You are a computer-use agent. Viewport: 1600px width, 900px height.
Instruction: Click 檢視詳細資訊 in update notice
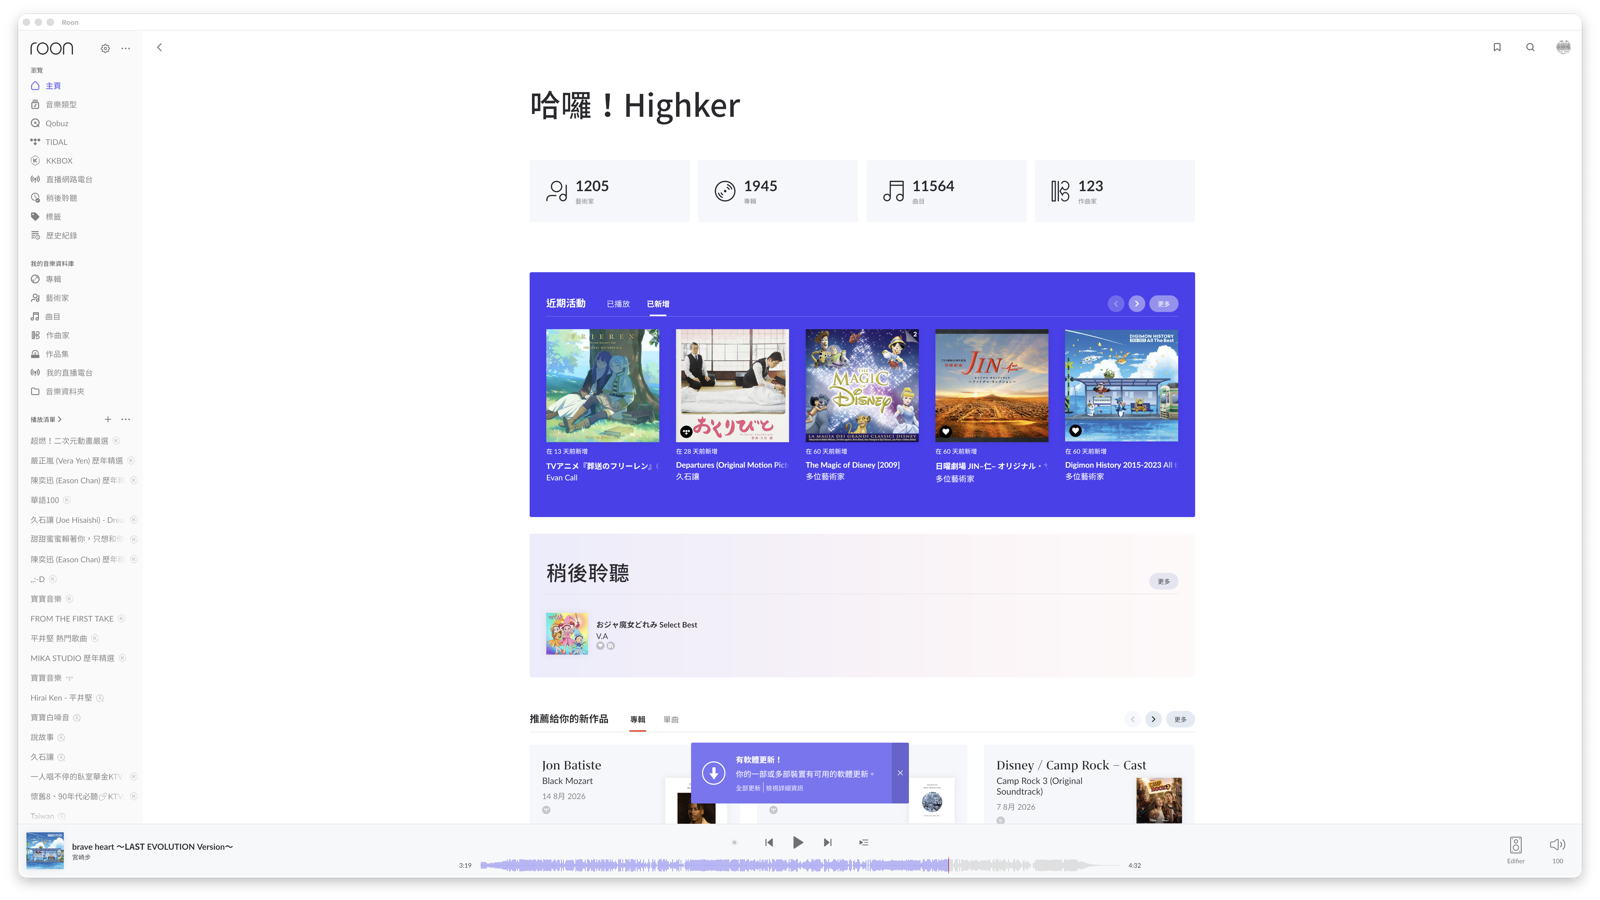785,788
